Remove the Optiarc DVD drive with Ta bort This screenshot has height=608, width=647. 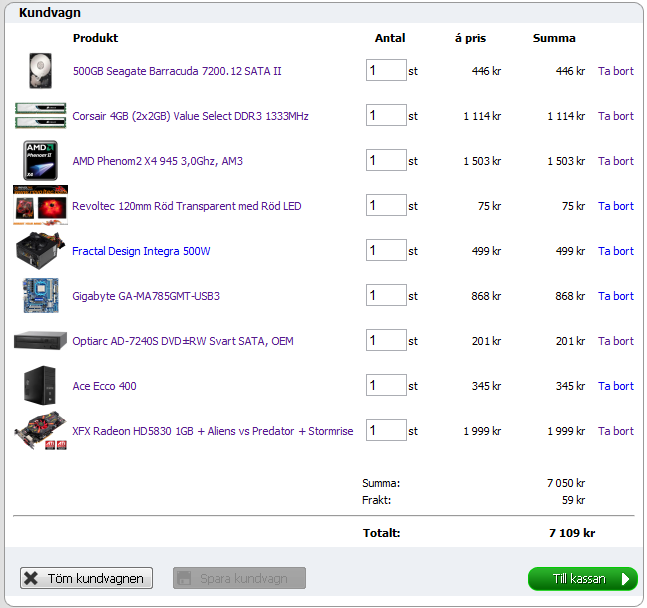point(615,341)
